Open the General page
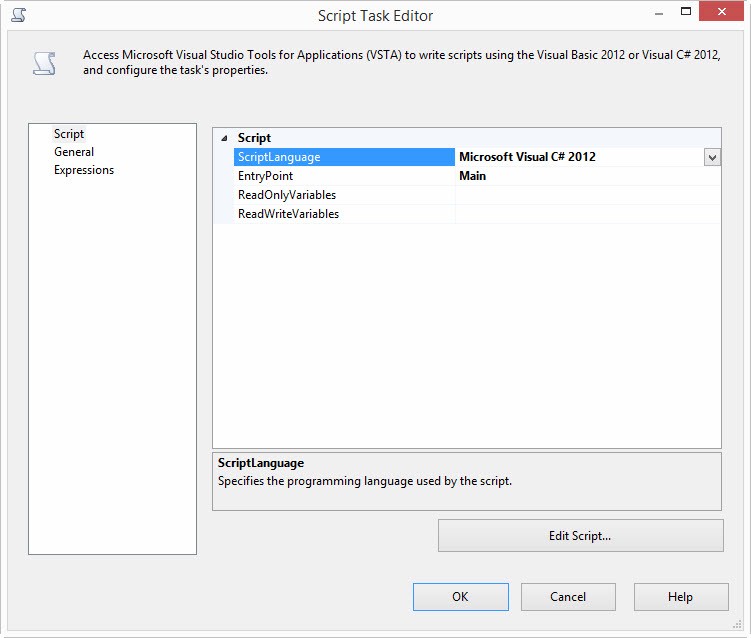 pyautogui.click(x=74, y=152)
